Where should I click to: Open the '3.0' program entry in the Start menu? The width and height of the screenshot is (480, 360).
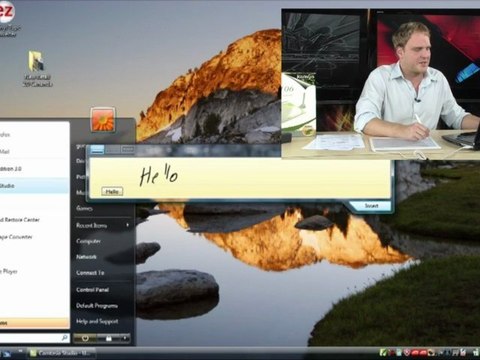[x=35, y=169]
